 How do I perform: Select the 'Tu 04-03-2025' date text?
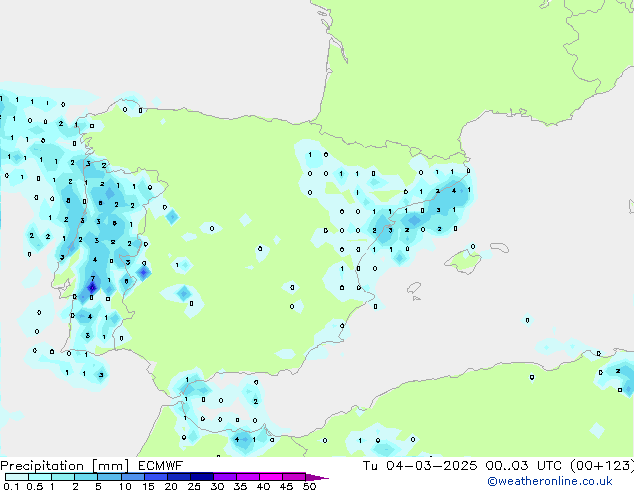(x=420, y=466)
